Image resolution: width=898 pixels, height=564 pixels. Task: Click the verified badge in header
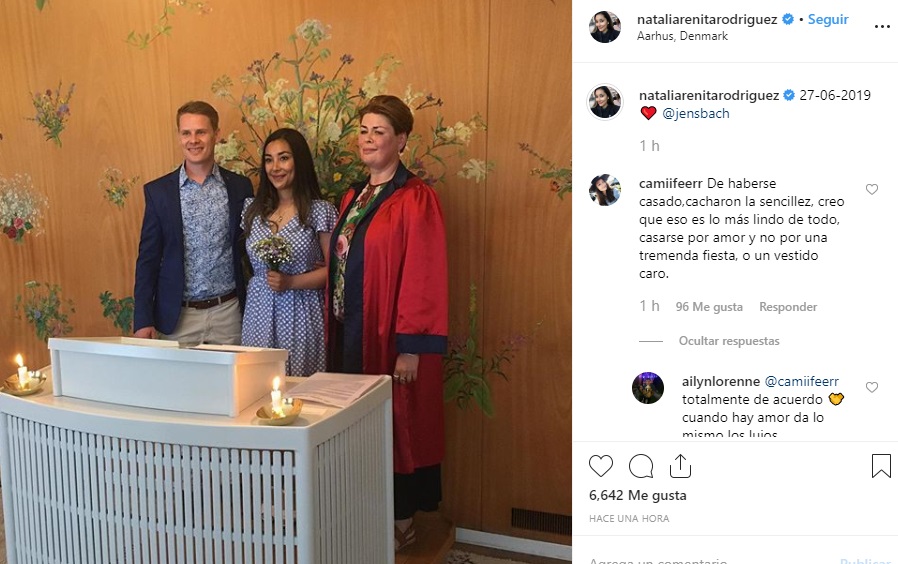[788, 19]
